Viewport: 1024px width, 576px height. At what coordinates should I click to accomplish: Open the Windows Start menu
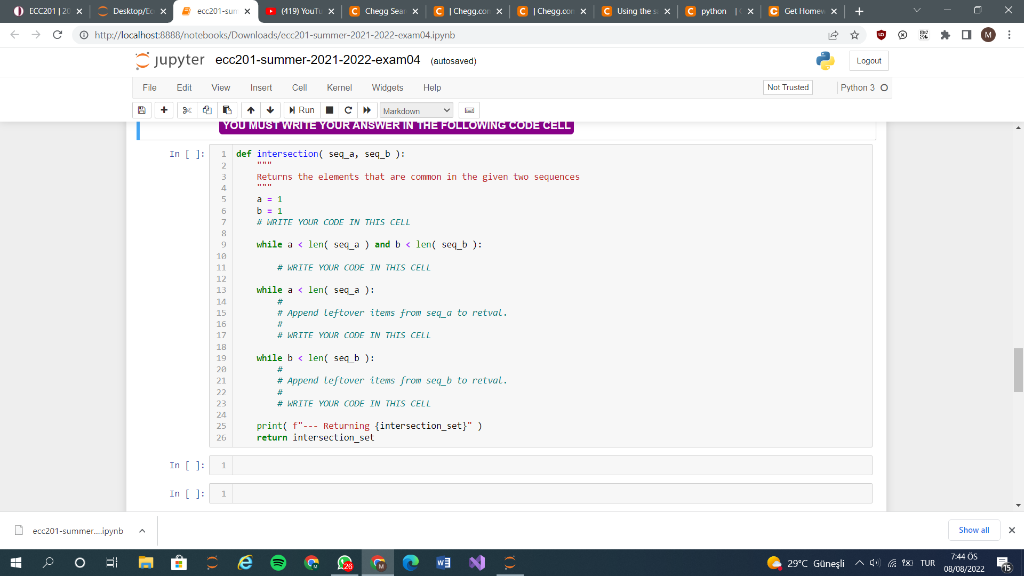[16, 562]
